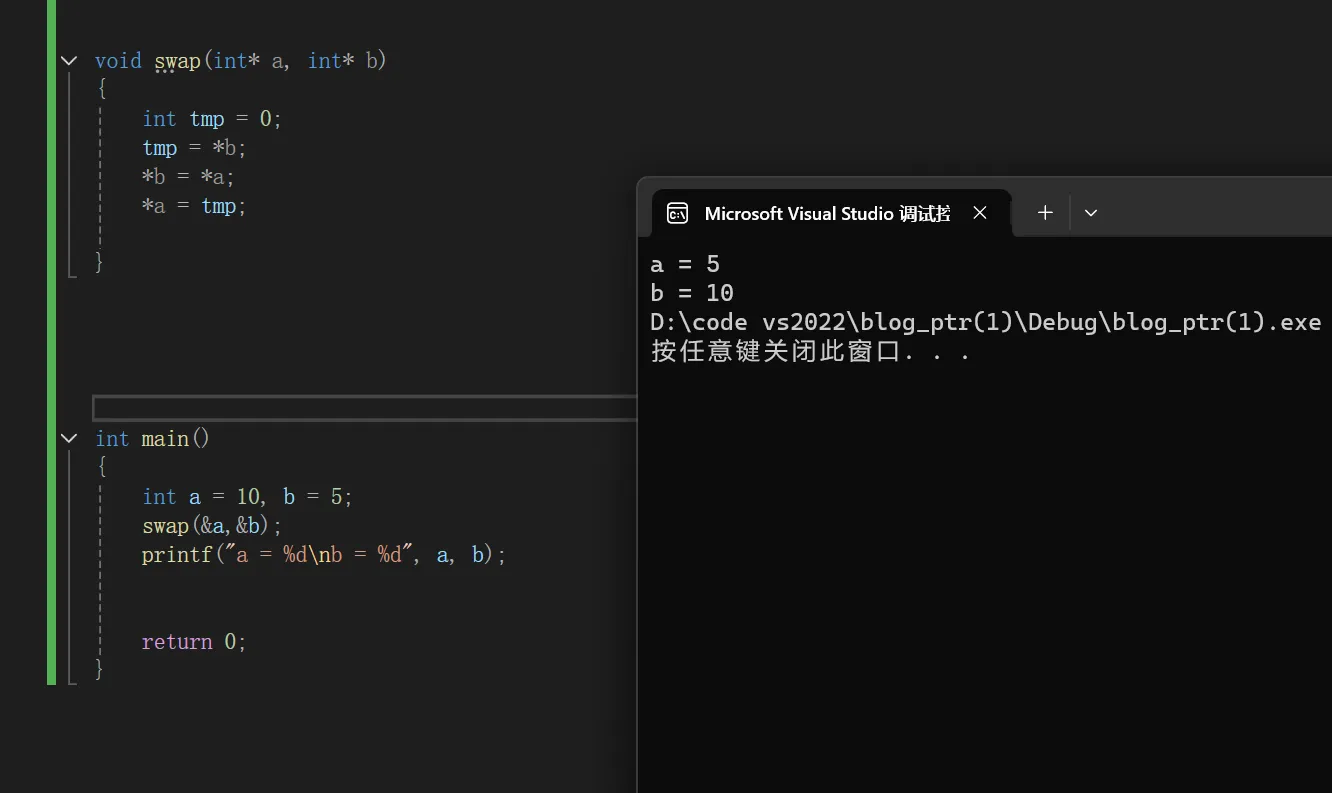
Task: Open a new terminal tab with plus button
Action: (x=1045, y=212)
